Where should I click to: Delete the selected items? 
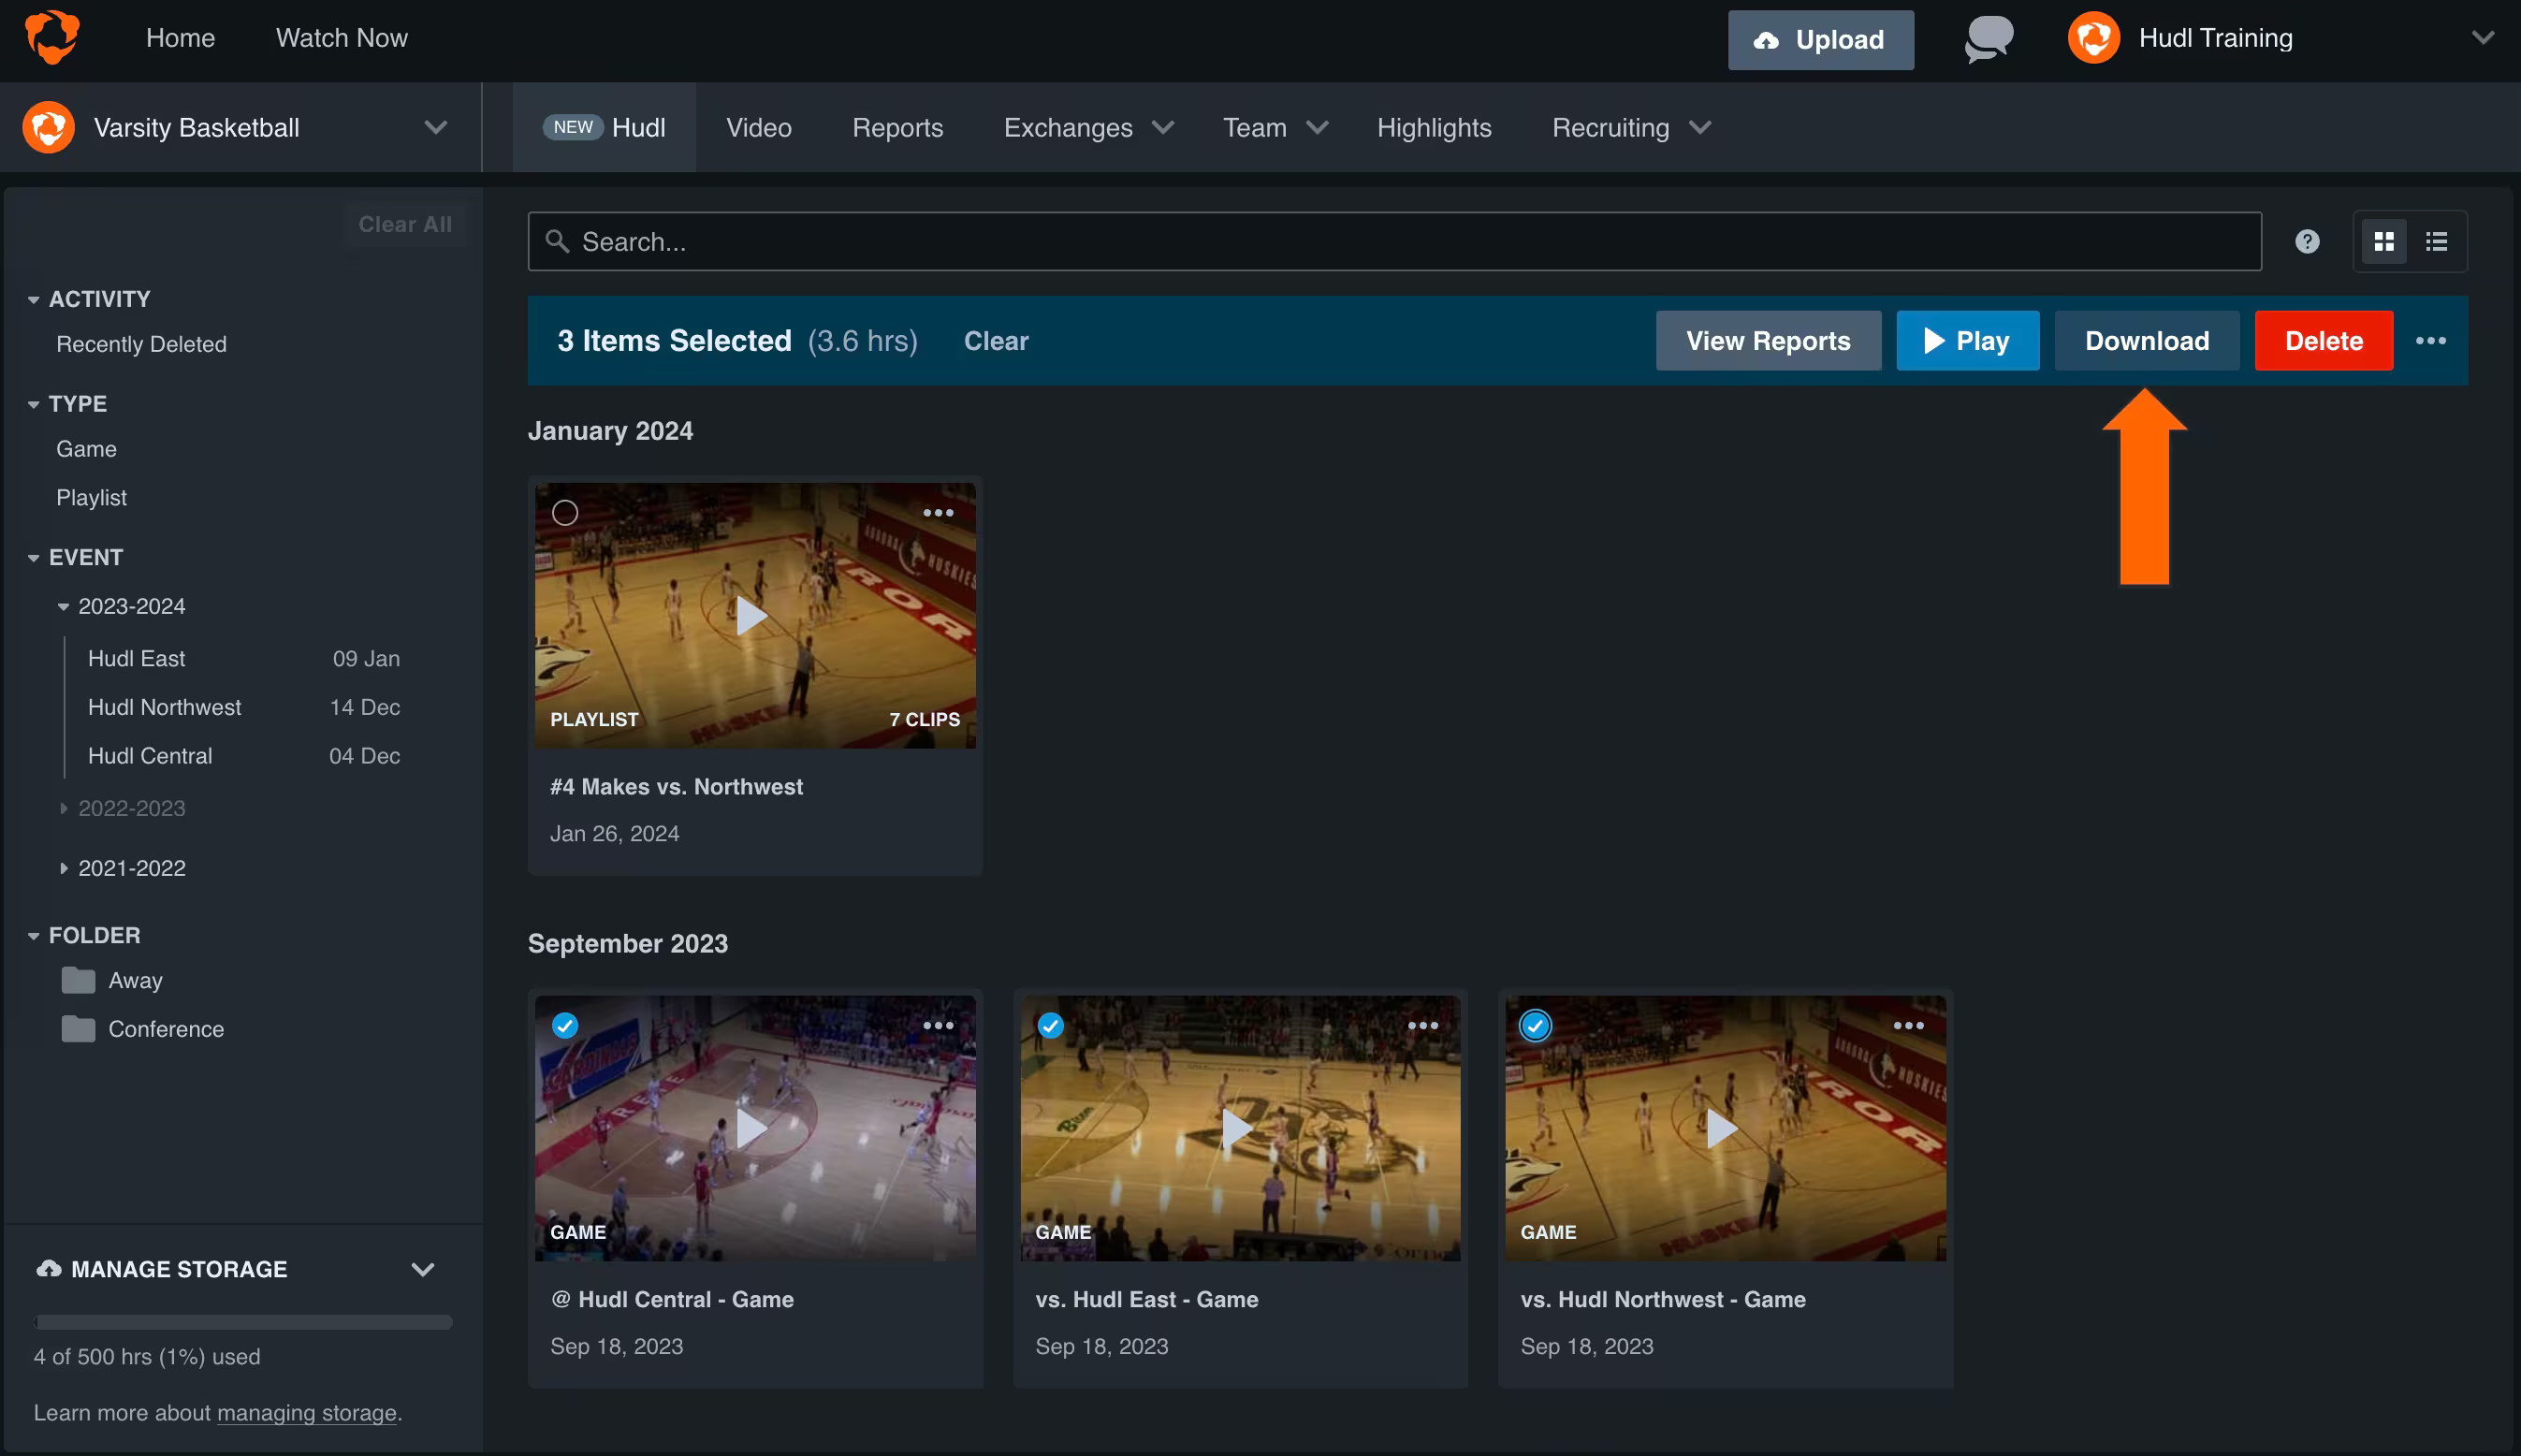coord(2323,341)
